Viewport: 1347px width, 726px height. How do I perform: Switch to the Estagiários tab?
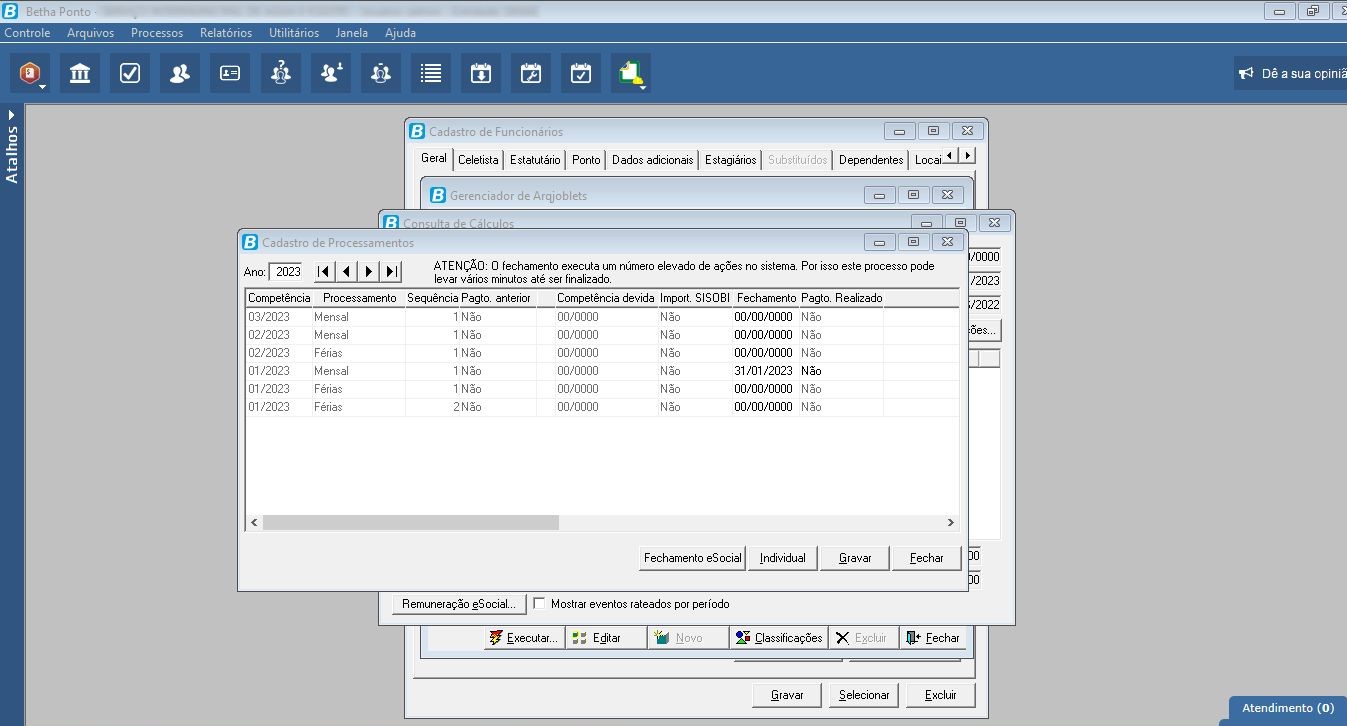[730, 160]
